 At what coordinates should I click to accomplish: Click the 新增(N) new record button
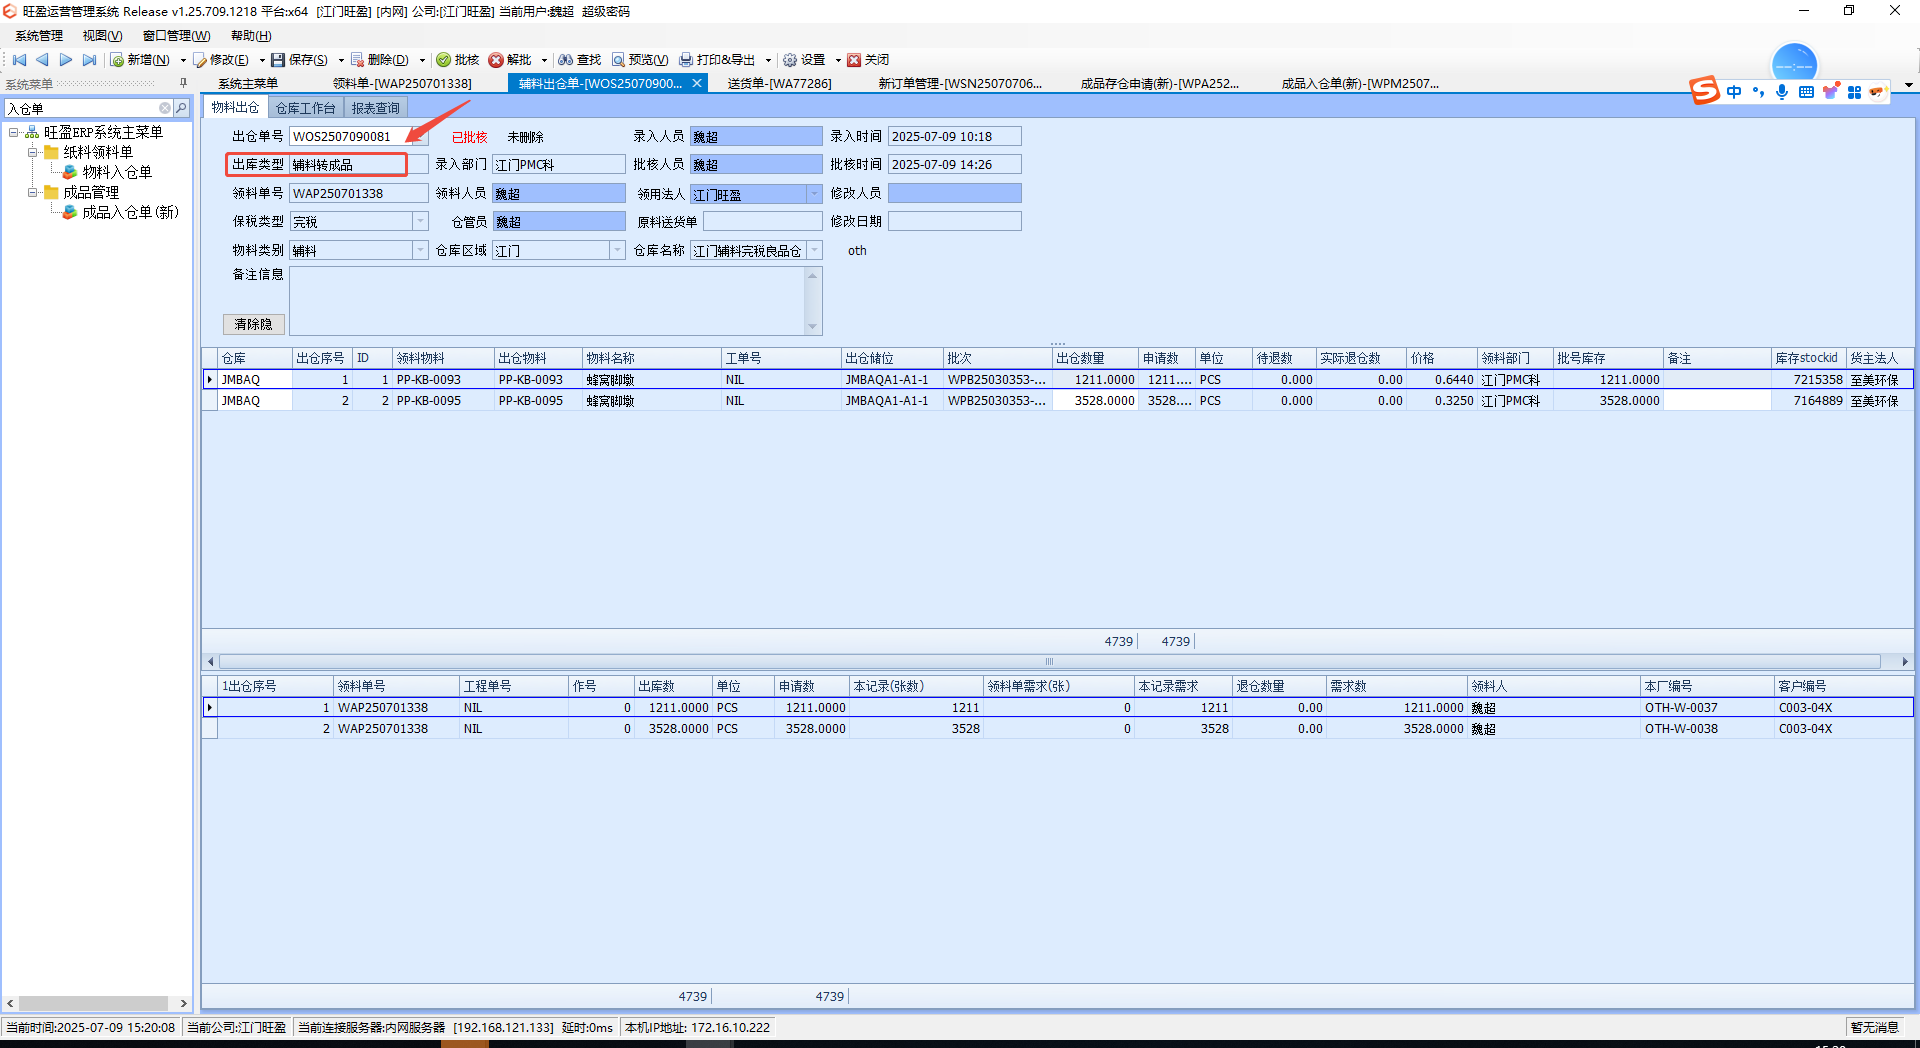(140, 60)
